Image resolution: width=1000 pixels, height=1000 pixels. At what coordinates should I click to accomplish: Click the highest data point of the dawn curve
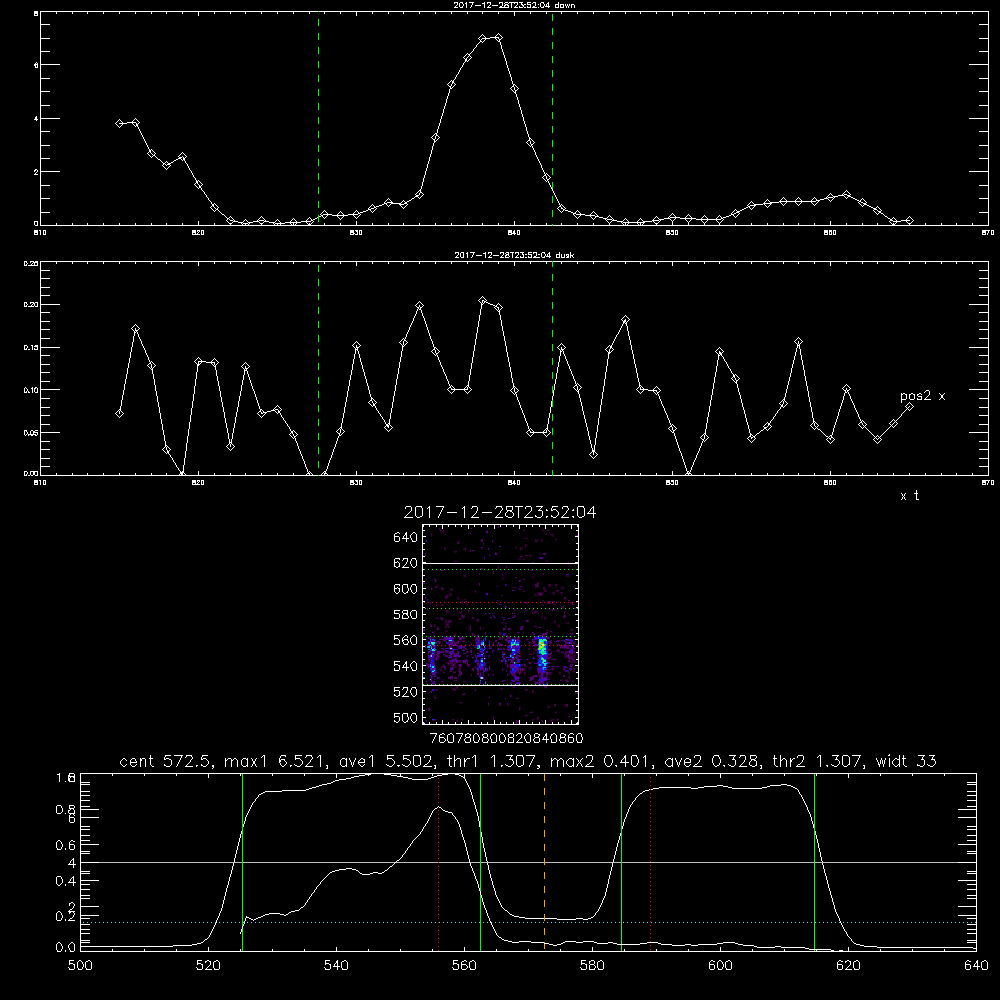(498, 38)
